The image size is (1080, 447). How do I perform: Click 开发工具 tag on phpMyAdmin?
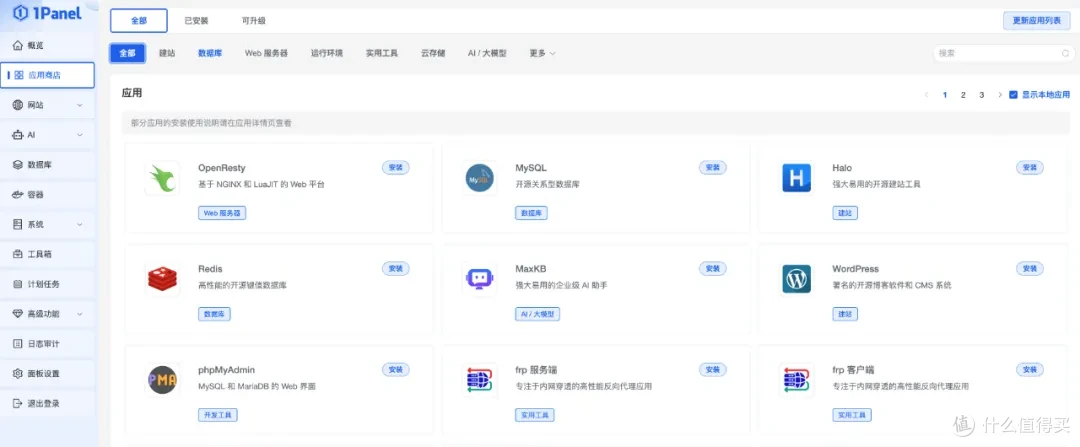click(x=218, y=415)
